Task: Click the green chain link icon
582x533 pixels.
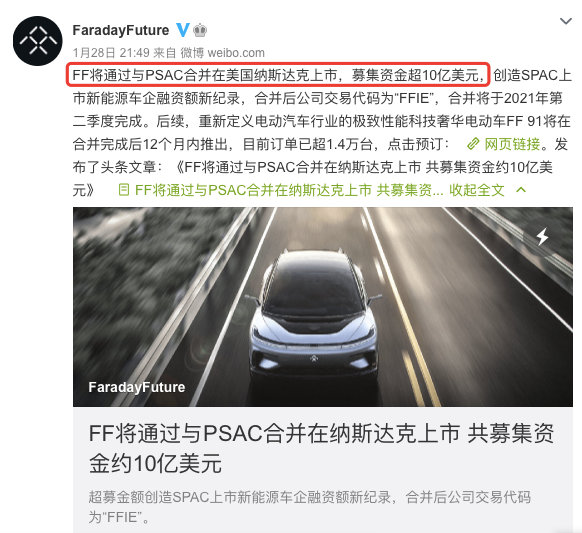Action: (473, 144)
